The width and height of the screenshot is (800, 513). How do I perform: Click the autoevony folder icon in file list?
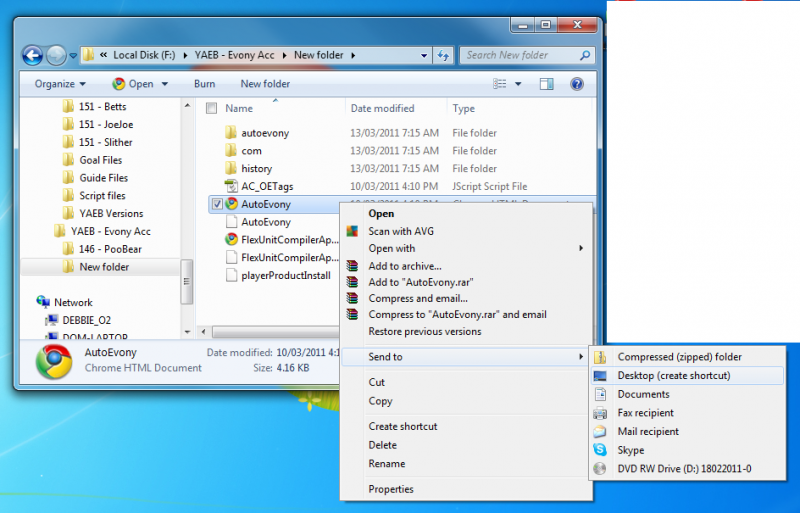coord(230,133)
